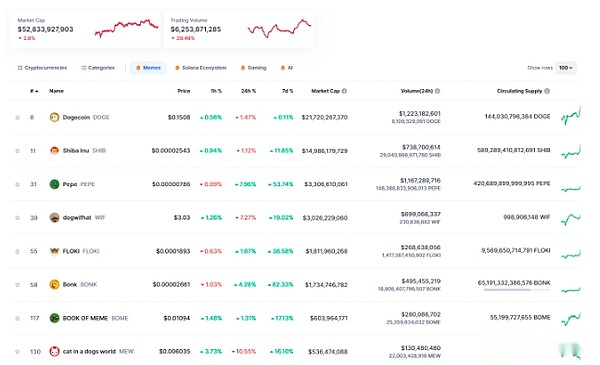Switch to the Solana Ecosystem tab
Image resolution: width=600 pixels, height=365 pixels.
(x=201, y=68)
